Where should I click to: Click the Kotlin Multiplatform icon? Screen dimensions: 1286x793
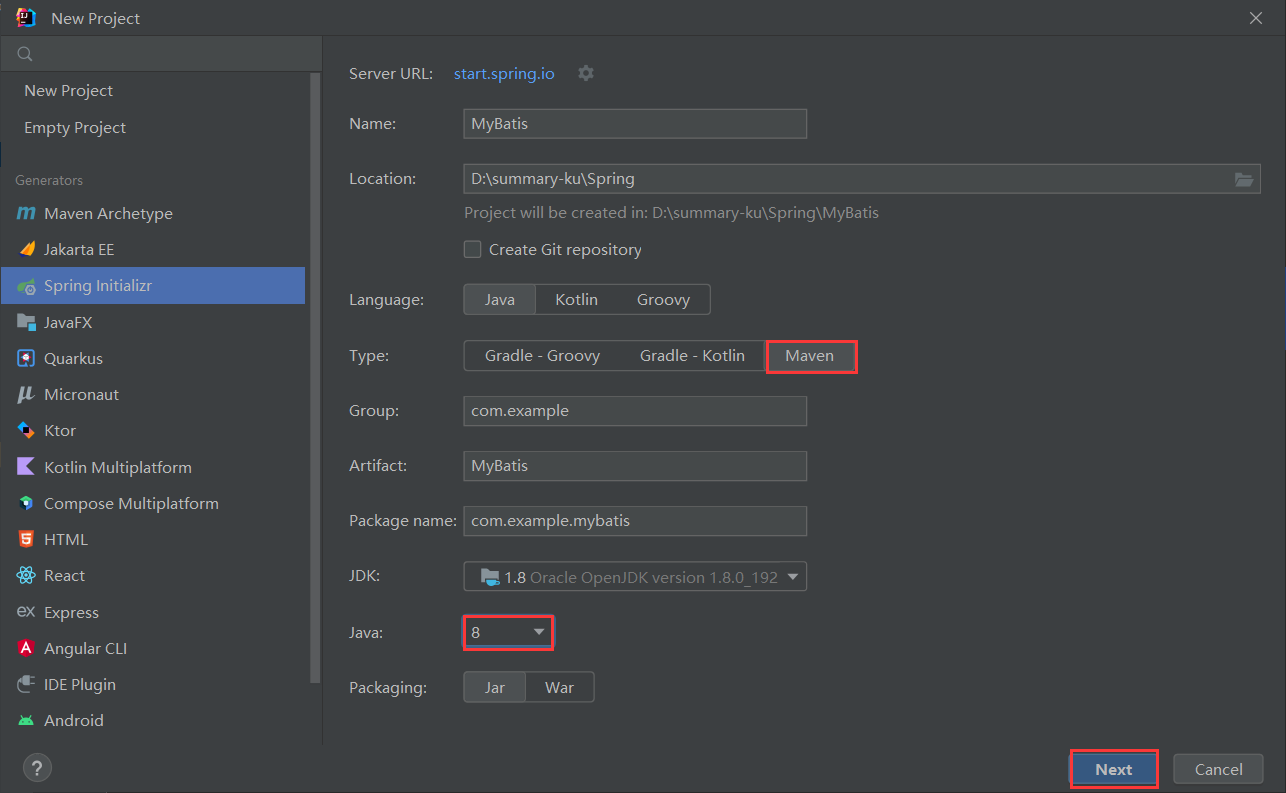26,467
